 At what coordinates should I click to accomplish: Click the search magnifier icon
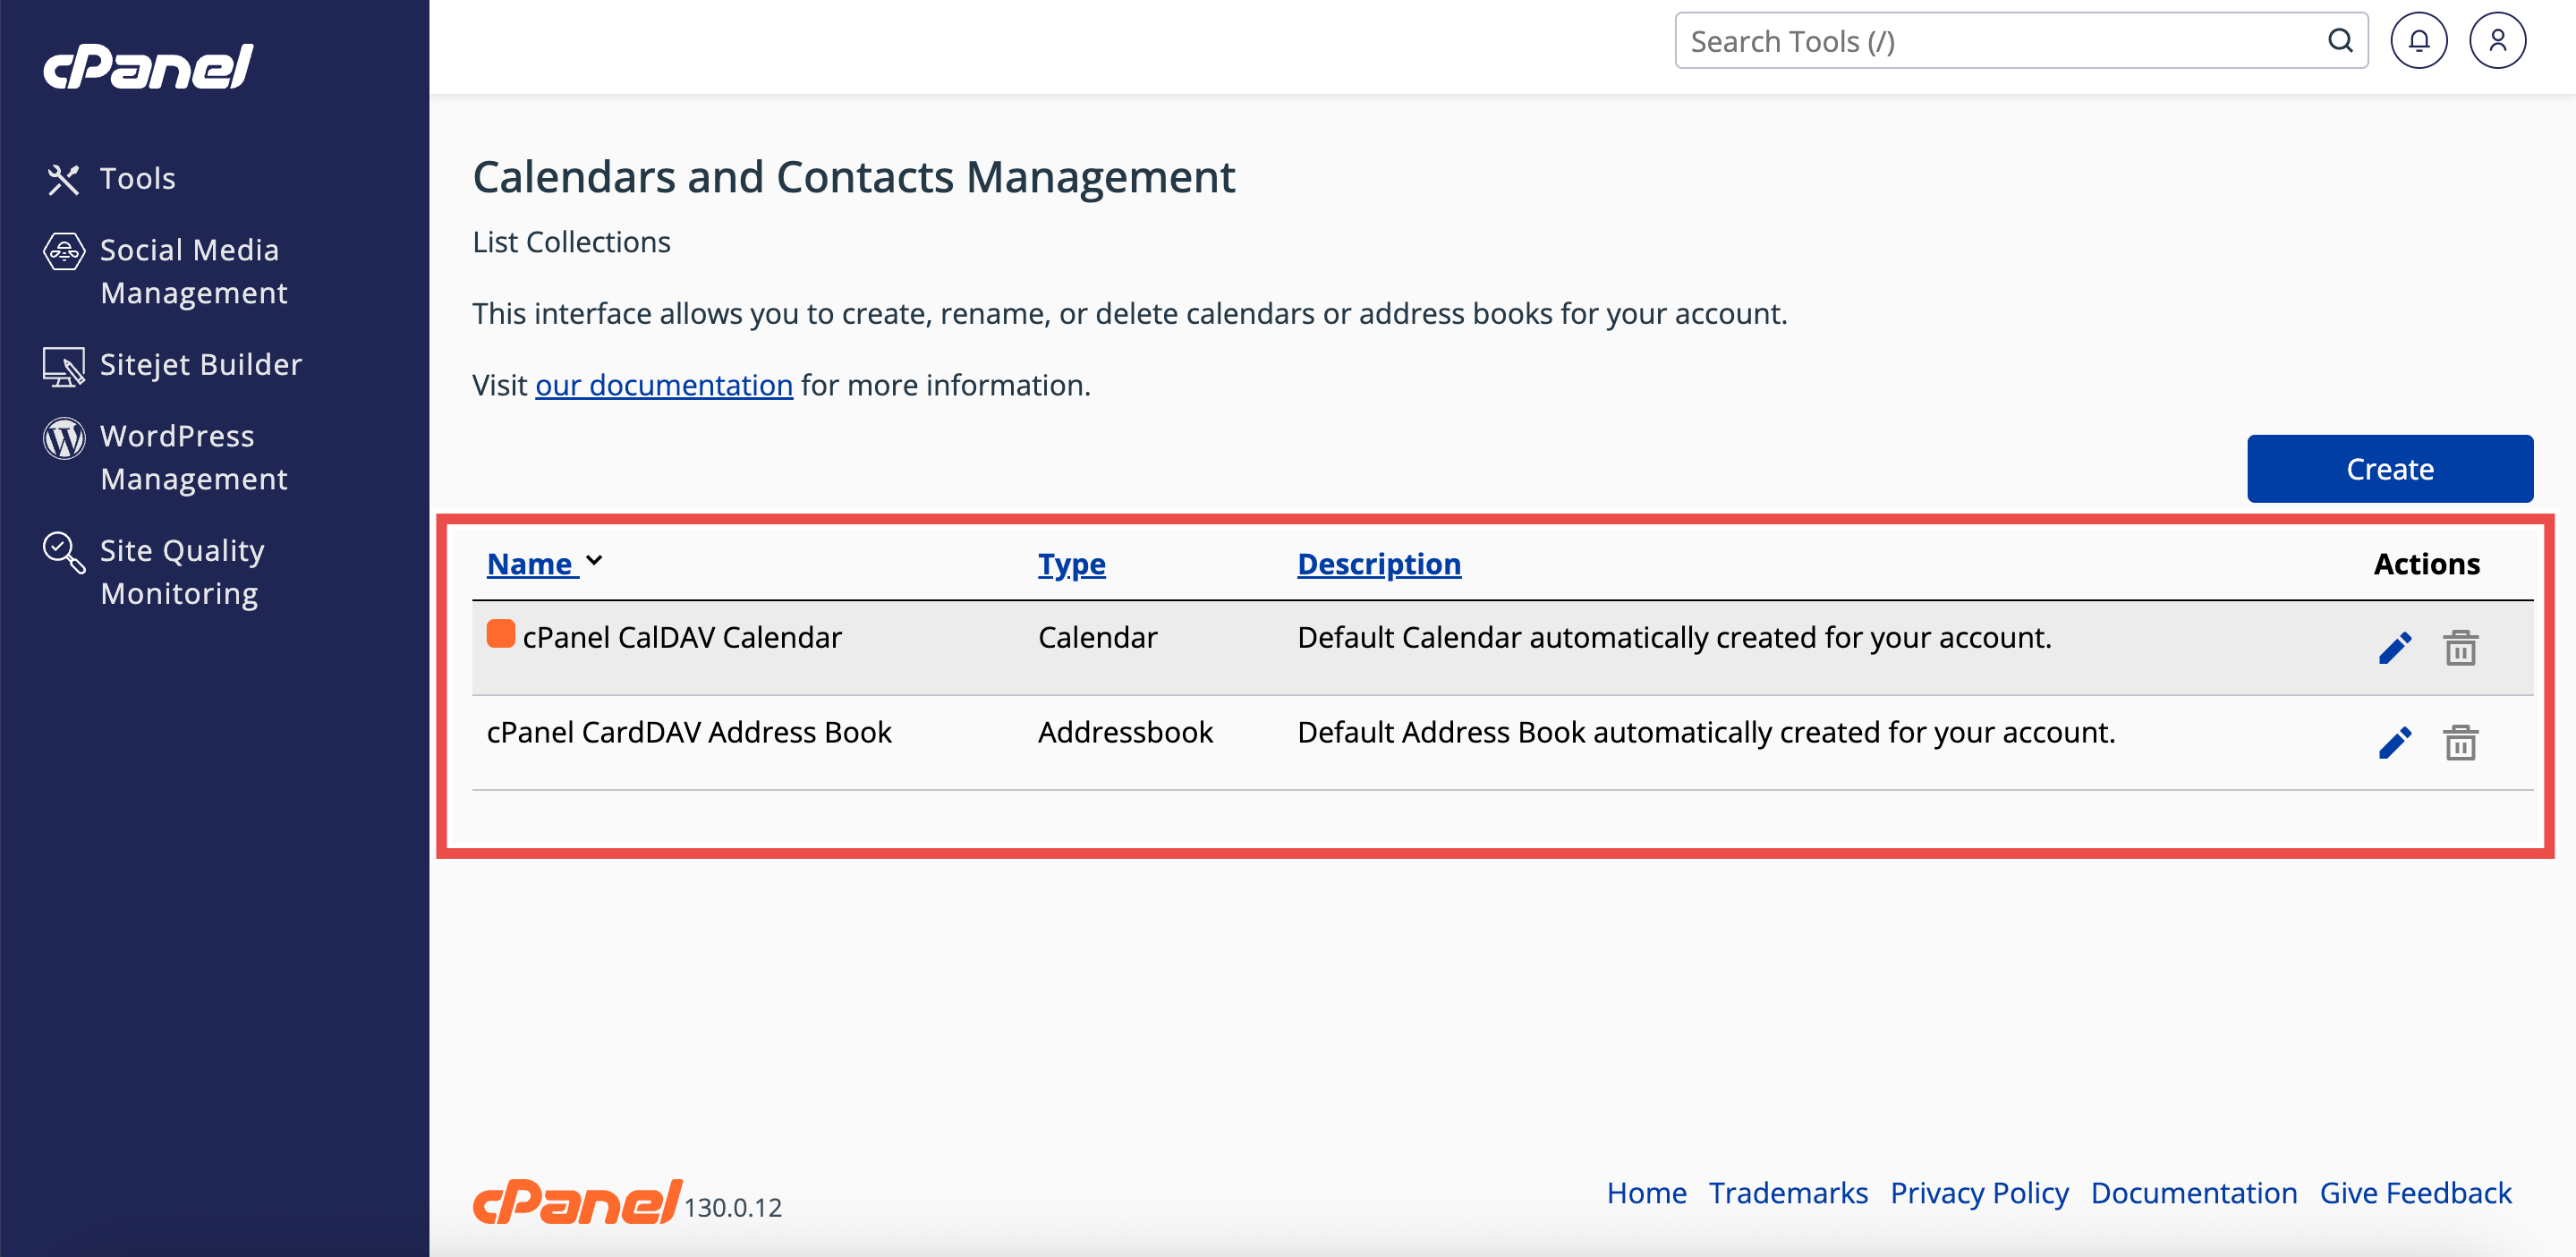pos(2340,41)
